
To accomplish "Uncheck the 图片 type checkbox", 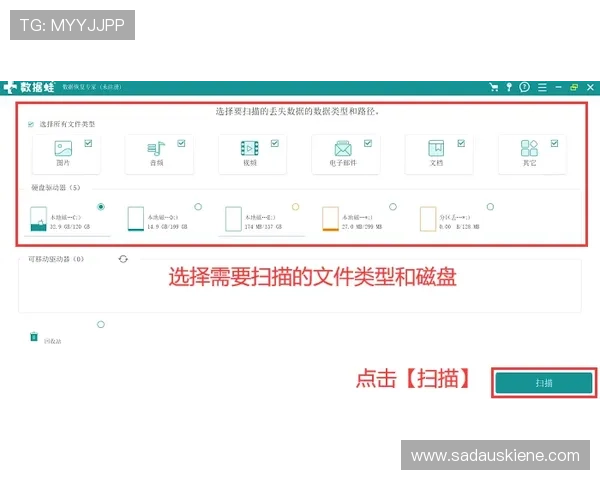I will (x=88, y=143).
